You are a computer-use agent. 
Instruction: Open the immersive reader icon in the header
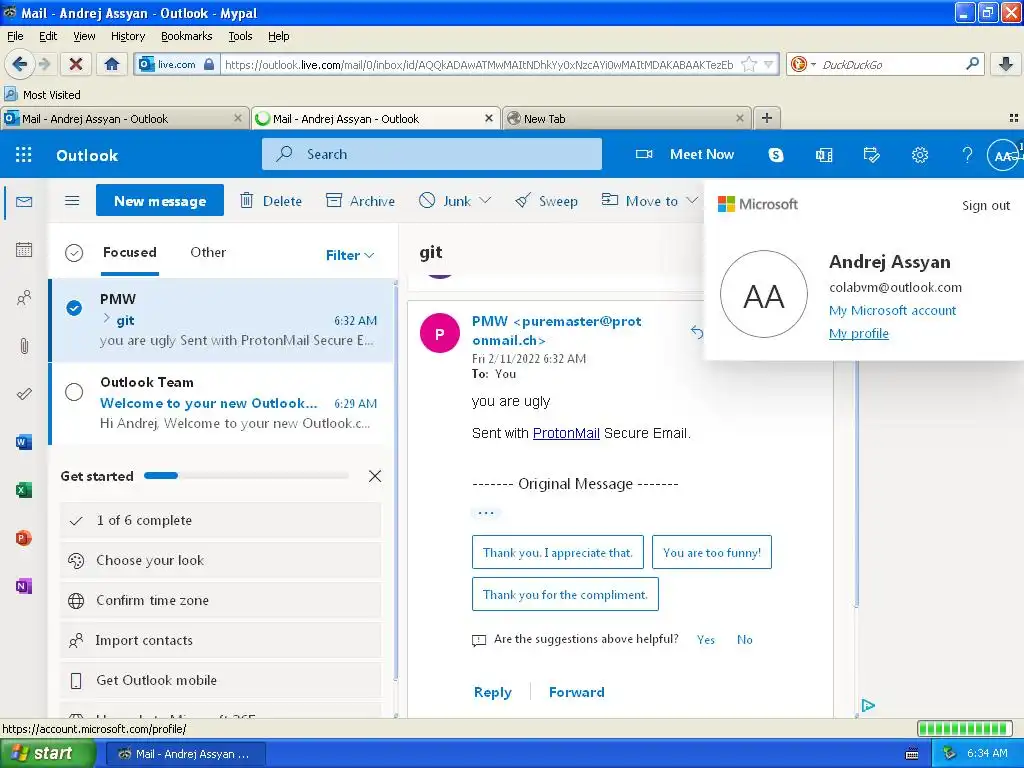point(824,155)
